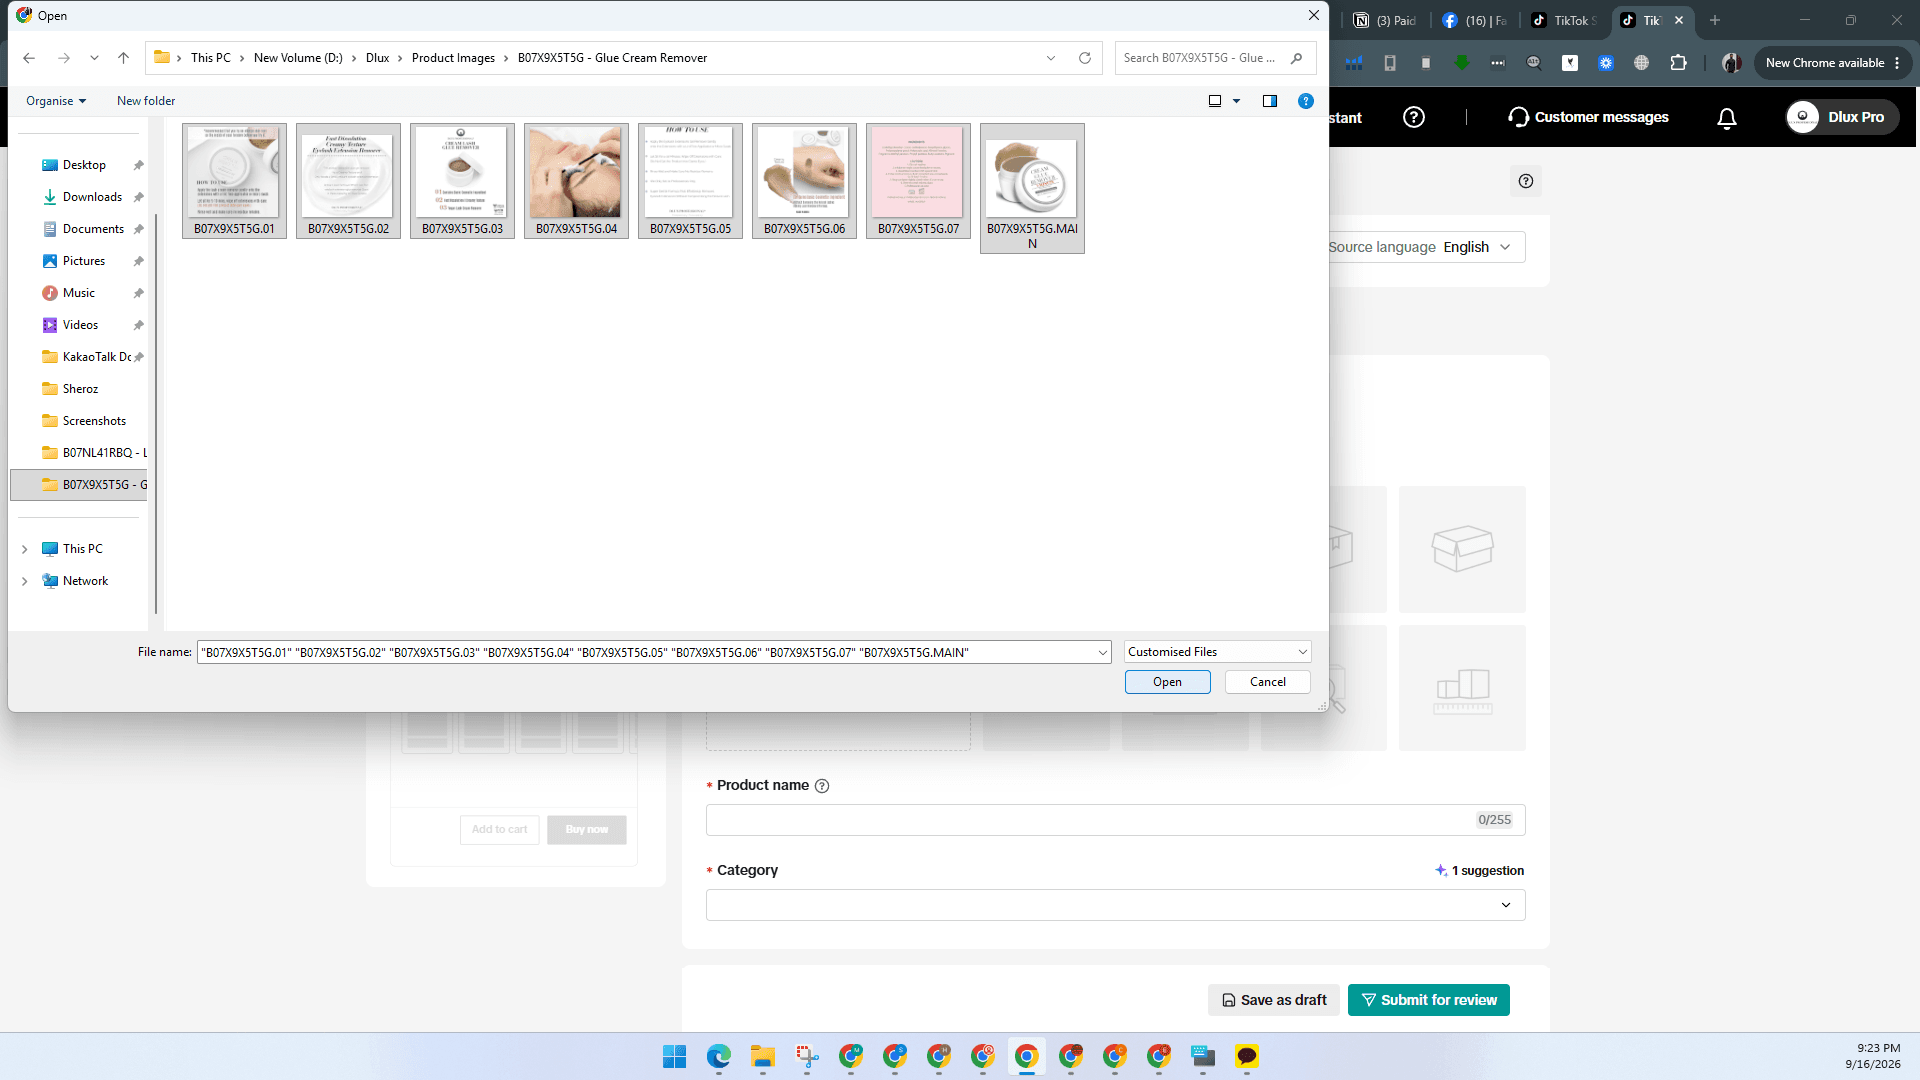The width and height of the screenshot is (1920, 1080).
Task: Expand the address bar history dropdown
Action: coord(1051,58)
